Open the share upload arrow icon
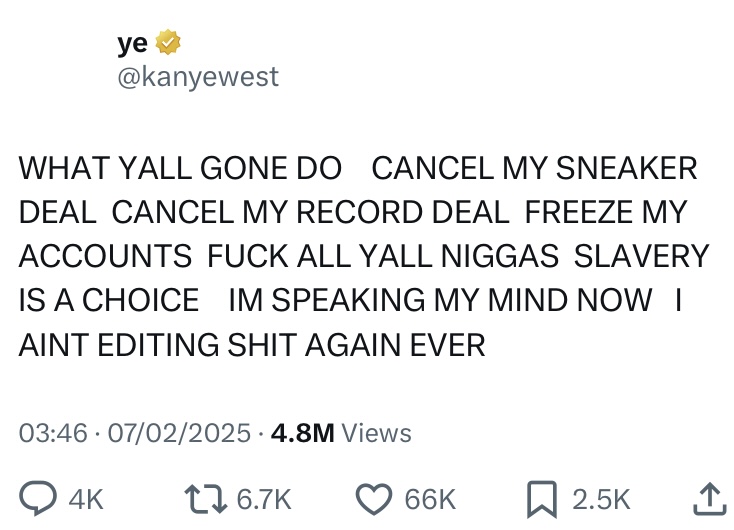The image size is (734, 530). pyautogui.click(x=710, y=499)
